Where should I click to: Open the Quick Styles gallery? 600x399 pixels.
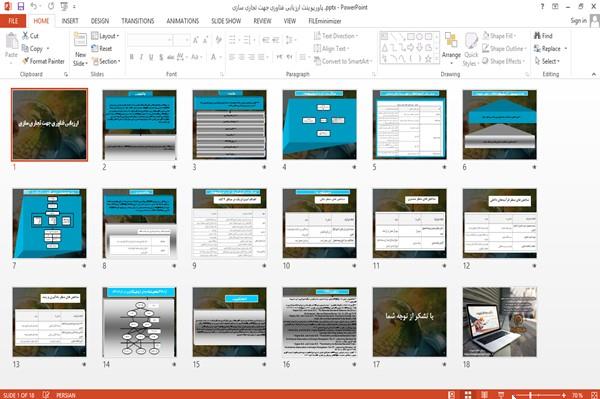[471, 50]
